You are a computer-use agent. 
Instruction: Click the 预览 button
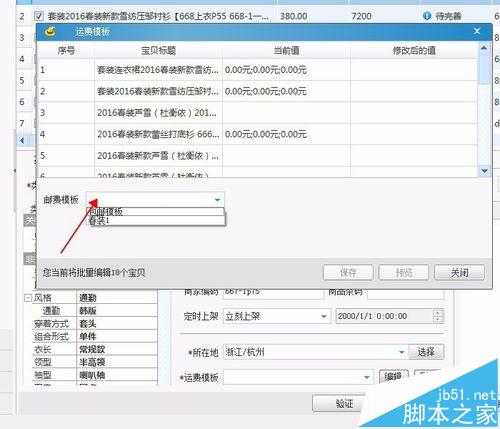pos(404,273)
